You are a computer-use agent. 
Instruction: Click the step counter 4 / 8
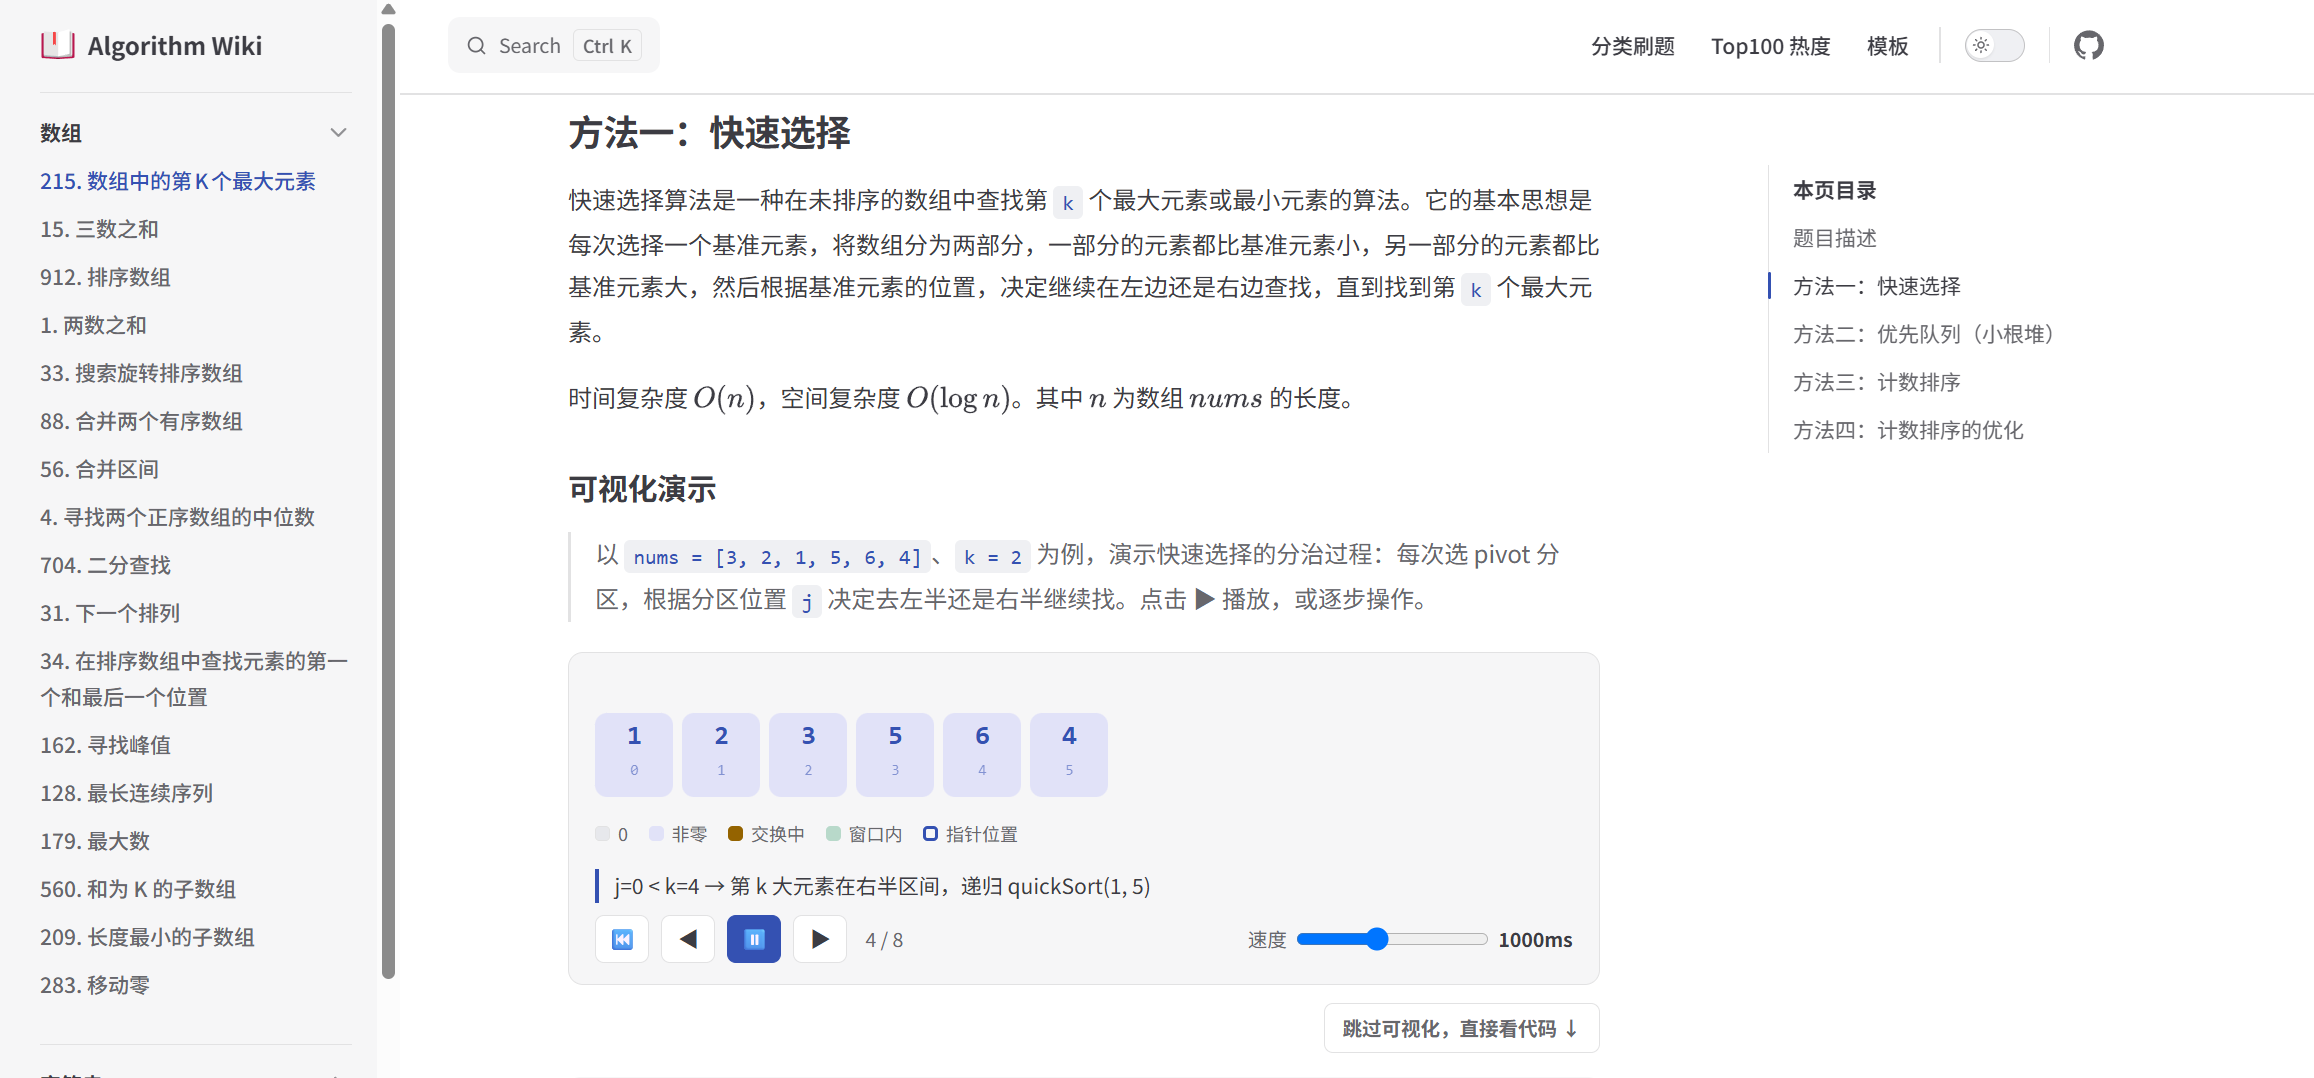coord(884,940)
